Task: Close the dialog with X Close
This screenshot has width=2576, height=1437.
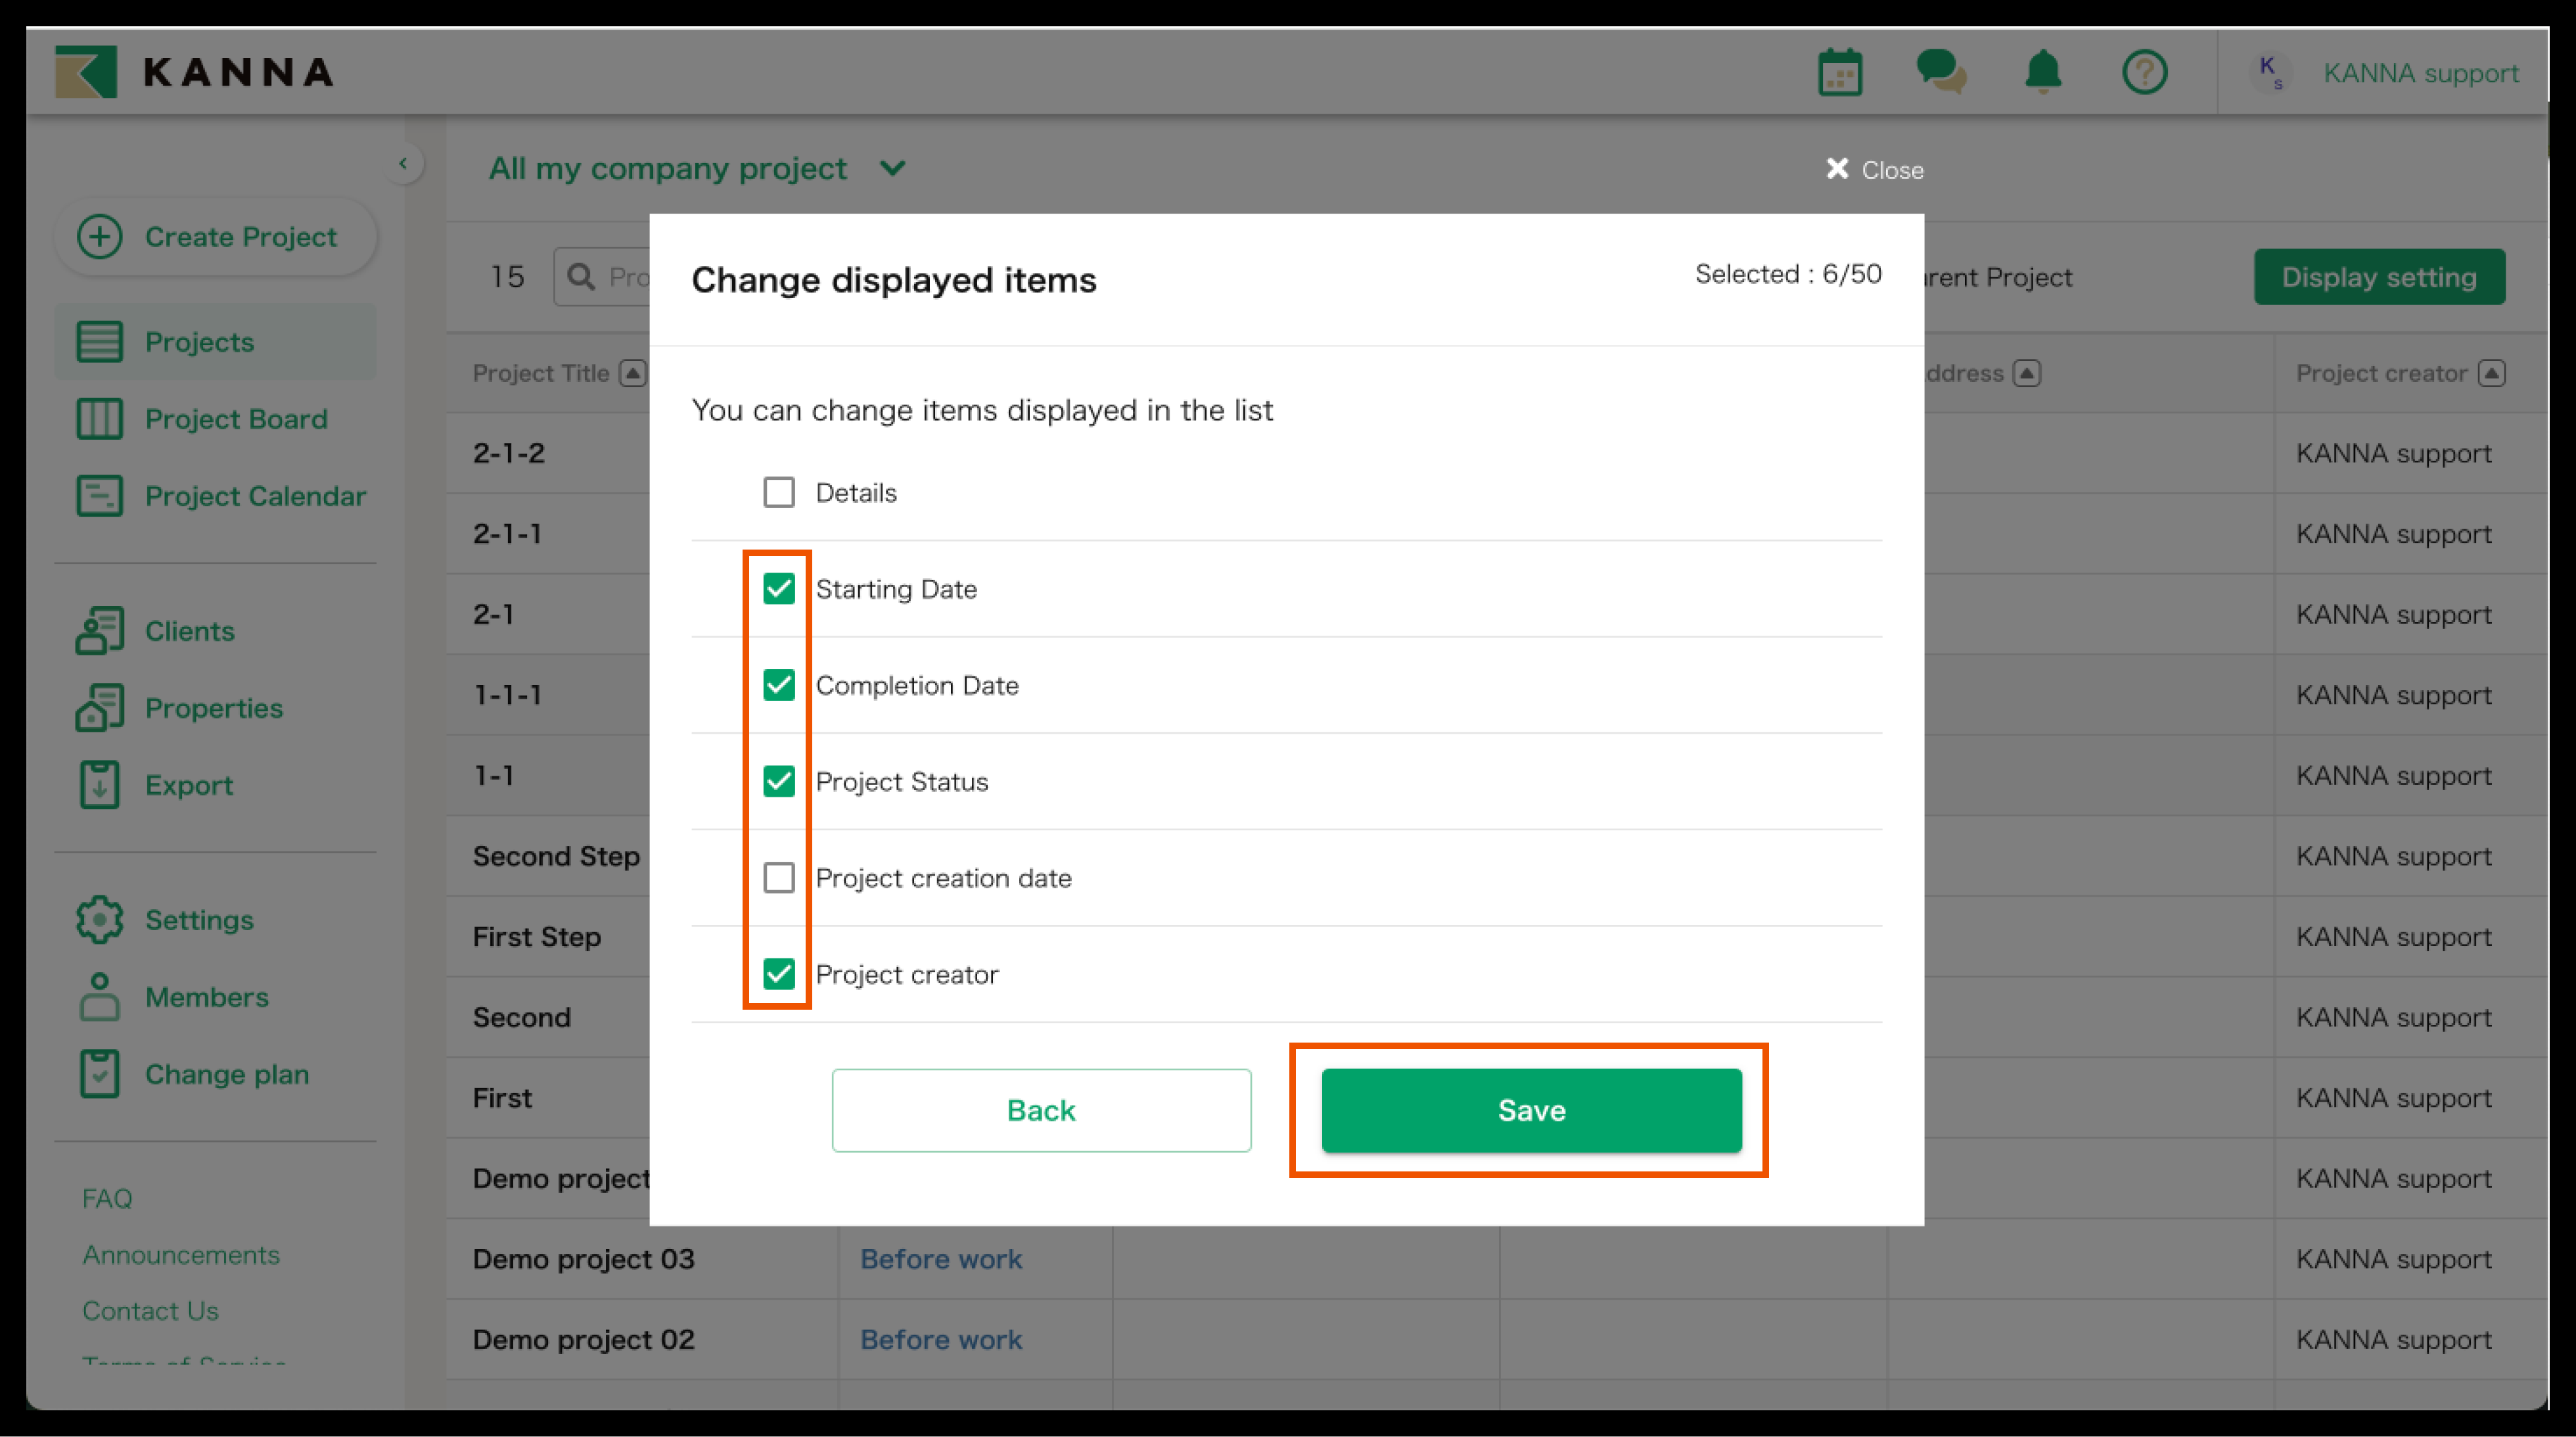Action: pyautogui.click(x=1873, y=170)
